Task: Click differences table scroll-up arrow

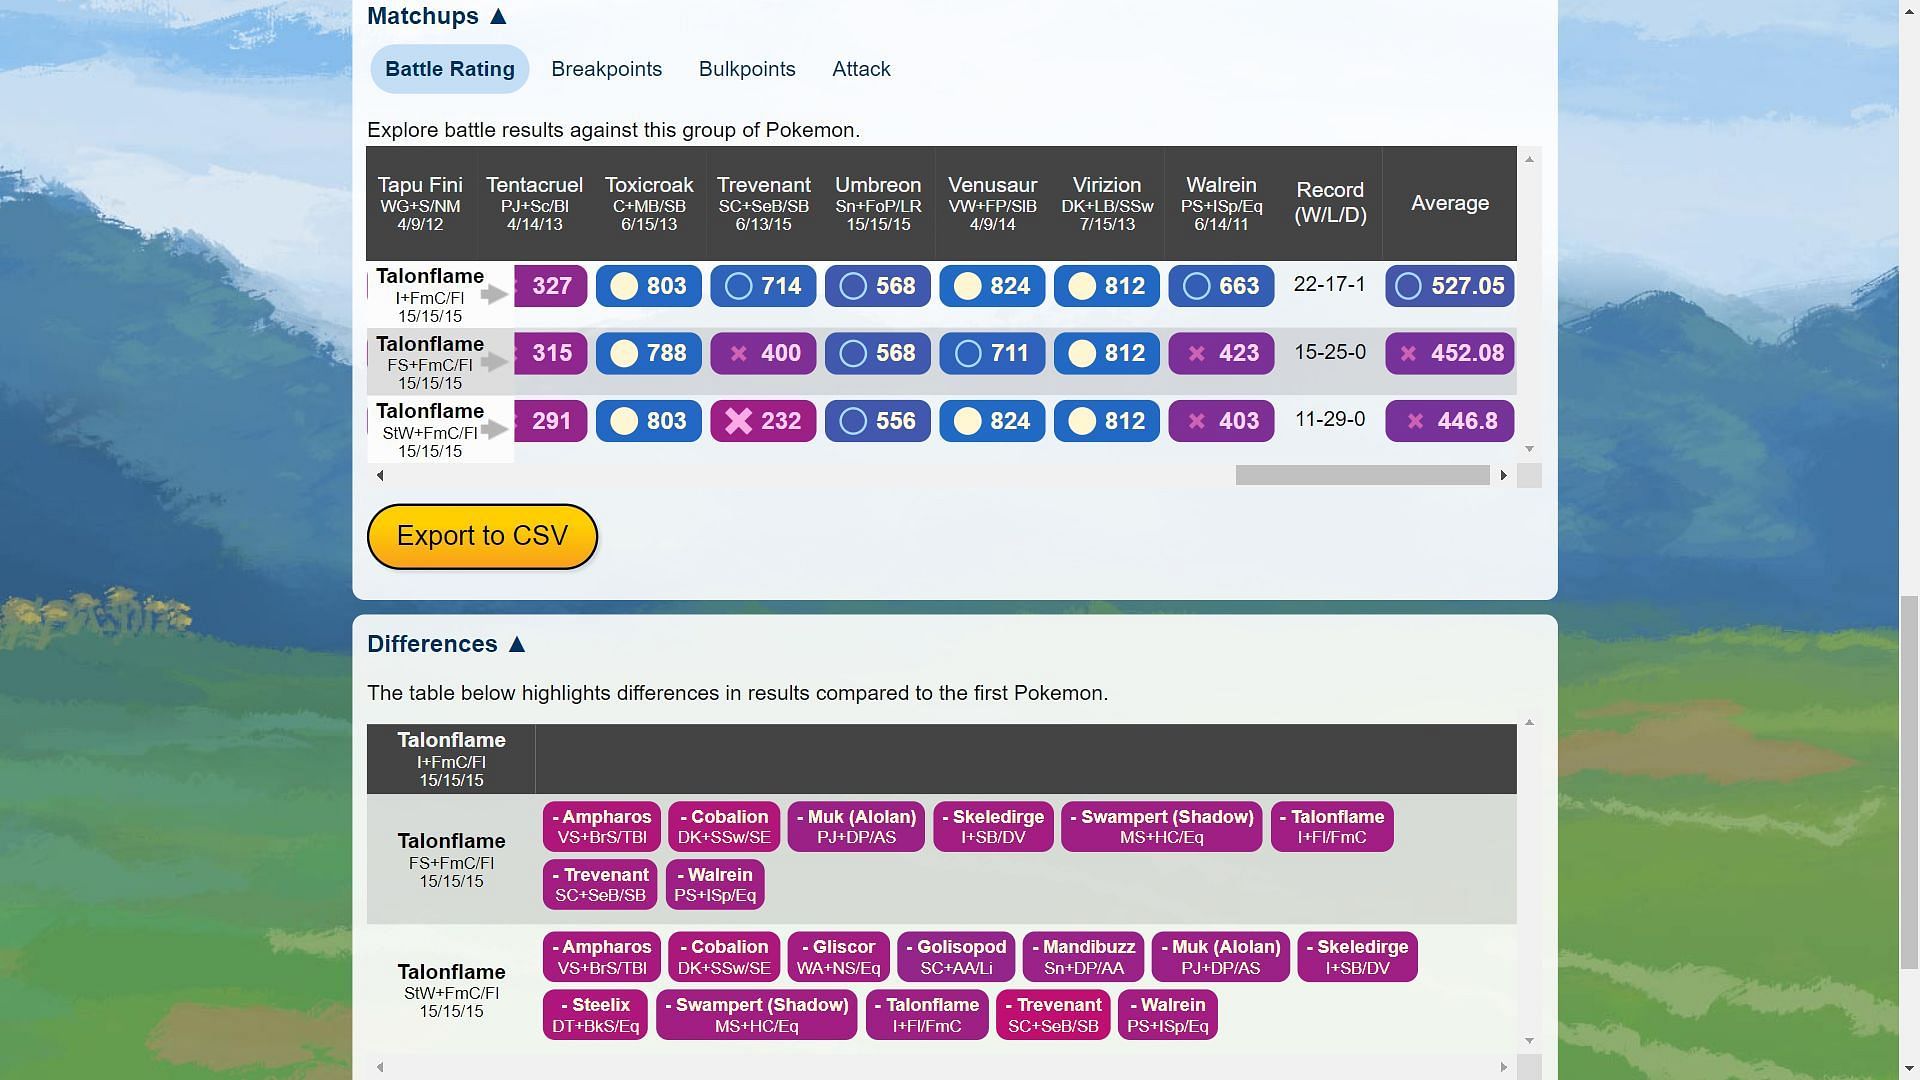Action: [1529, 722]
